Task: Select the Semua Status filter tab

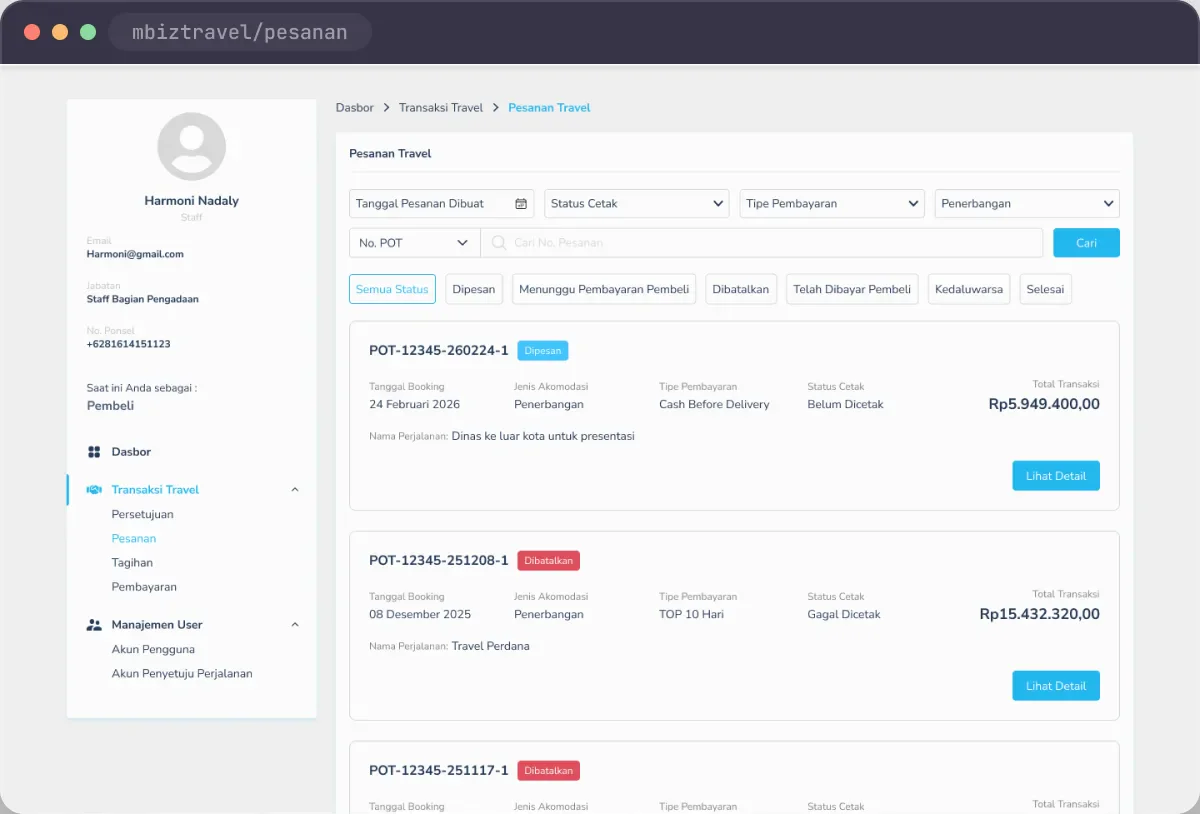Action: point(392,289)
